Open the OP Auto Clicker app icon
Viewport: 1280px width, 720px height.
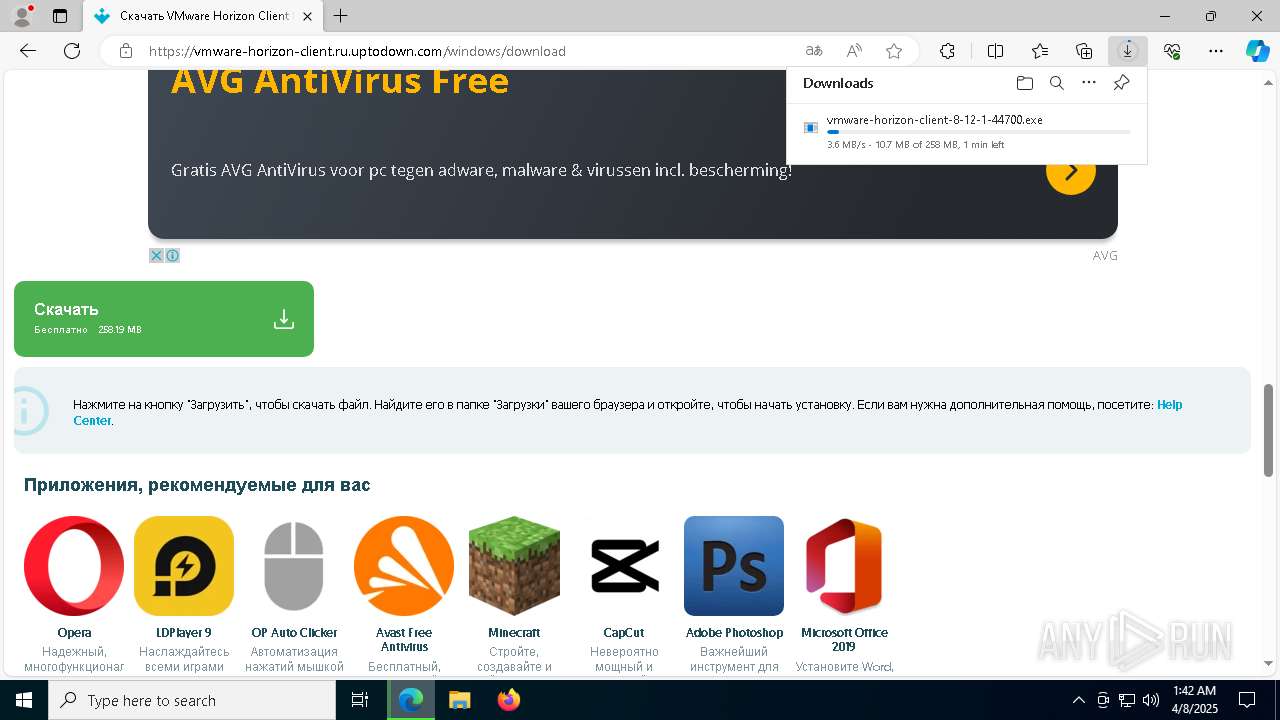click(x=294, y=566)
